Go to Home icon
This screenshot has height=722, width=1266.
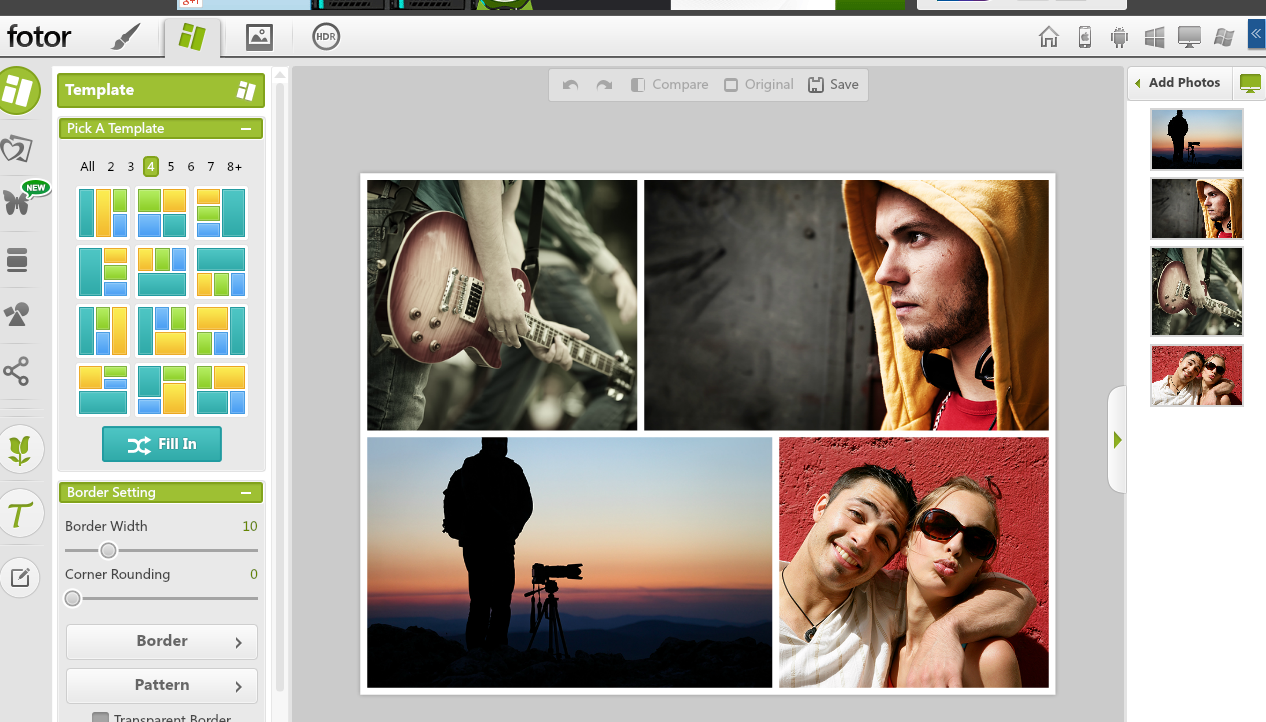pos(1048,38)
